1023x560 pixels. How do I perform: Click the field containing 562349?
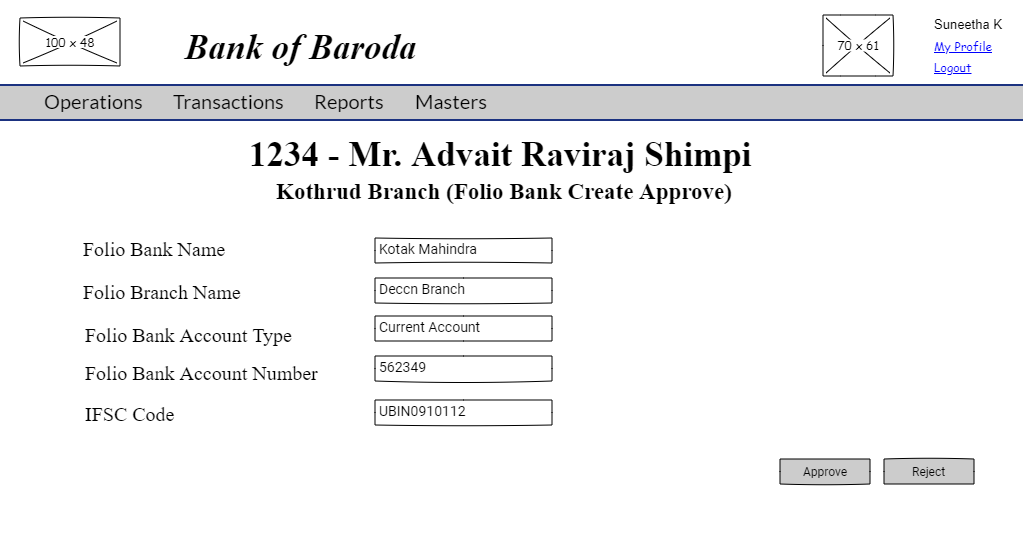pos(463,368)
